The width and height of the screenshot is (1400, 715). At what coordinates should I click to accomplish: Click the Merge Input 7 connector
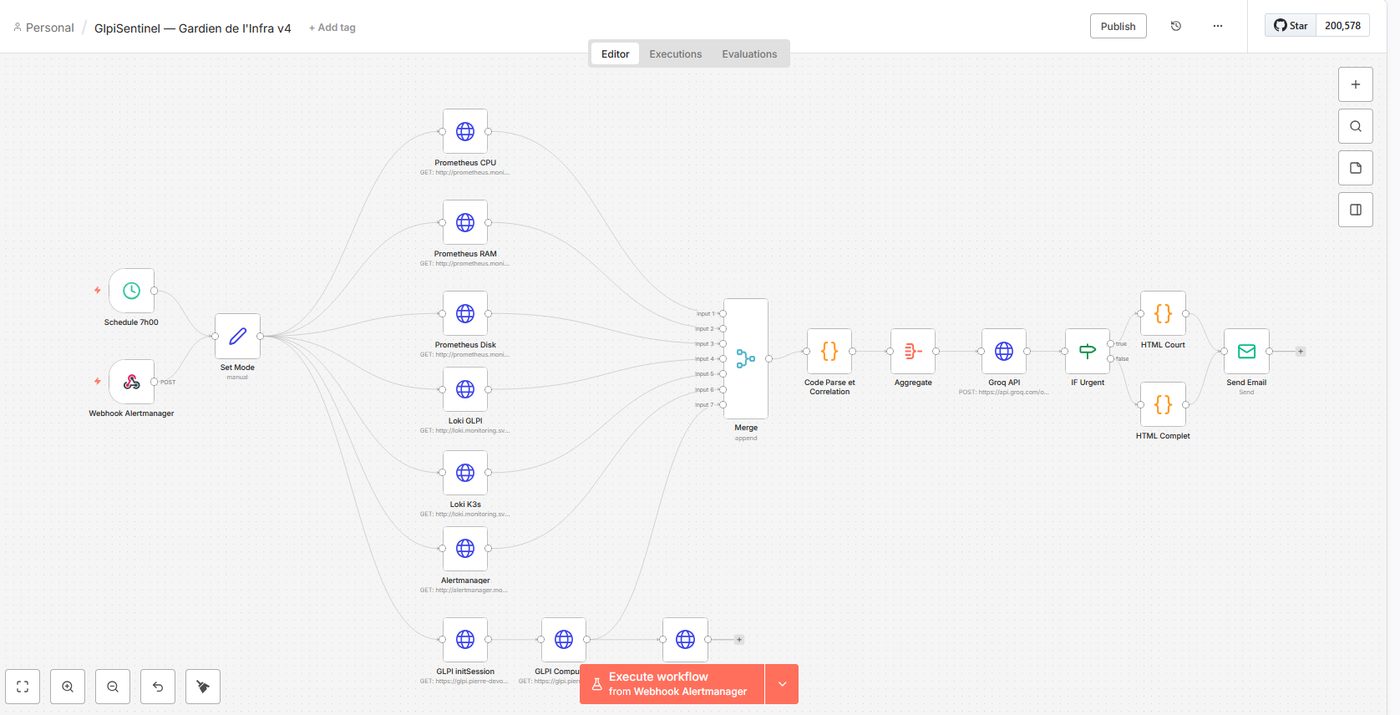[x=723, y=404]
